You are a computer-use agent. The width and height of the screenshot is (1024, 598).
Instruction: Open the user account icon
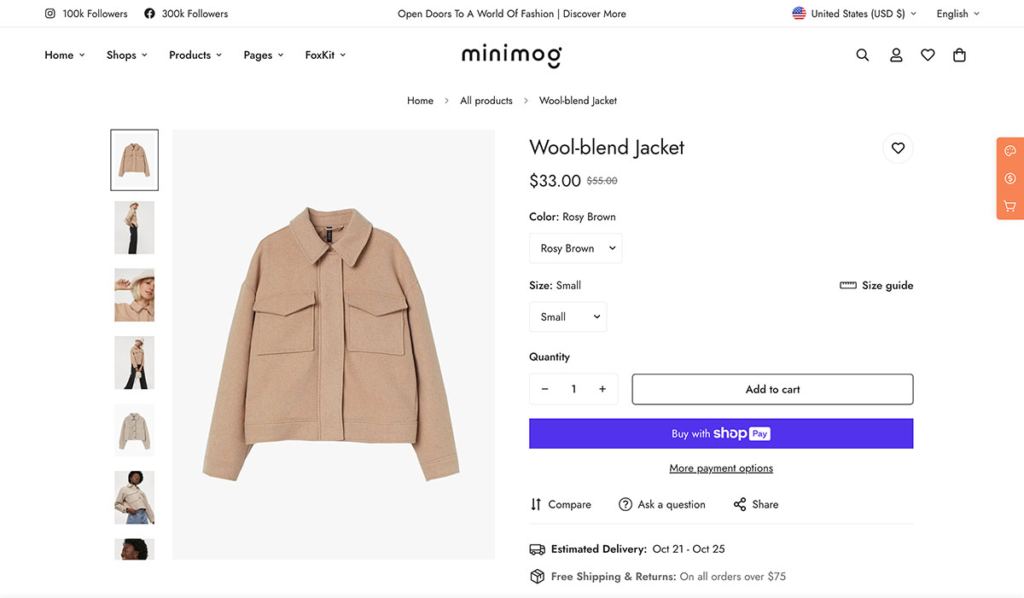896,55
